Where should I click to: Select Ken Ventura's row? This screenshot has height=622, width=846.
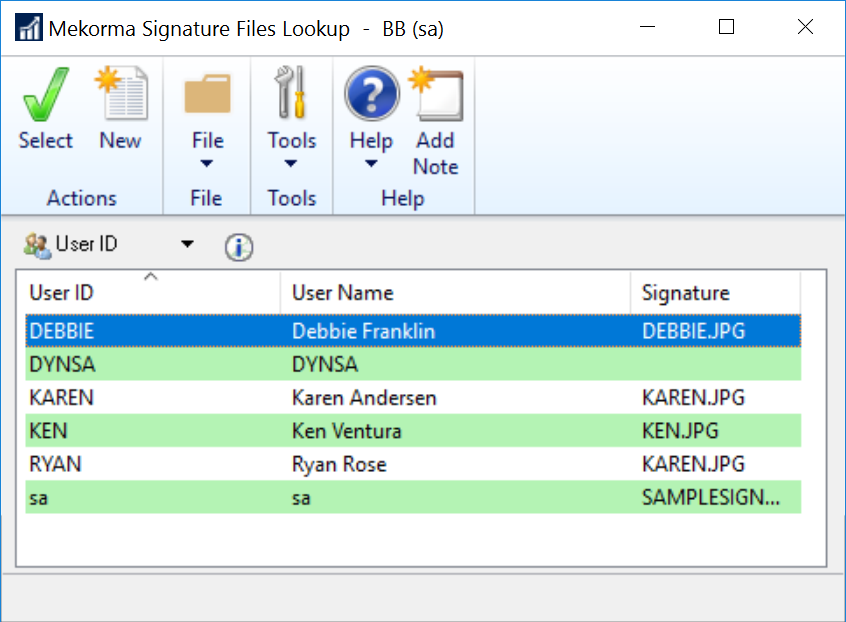150,430
